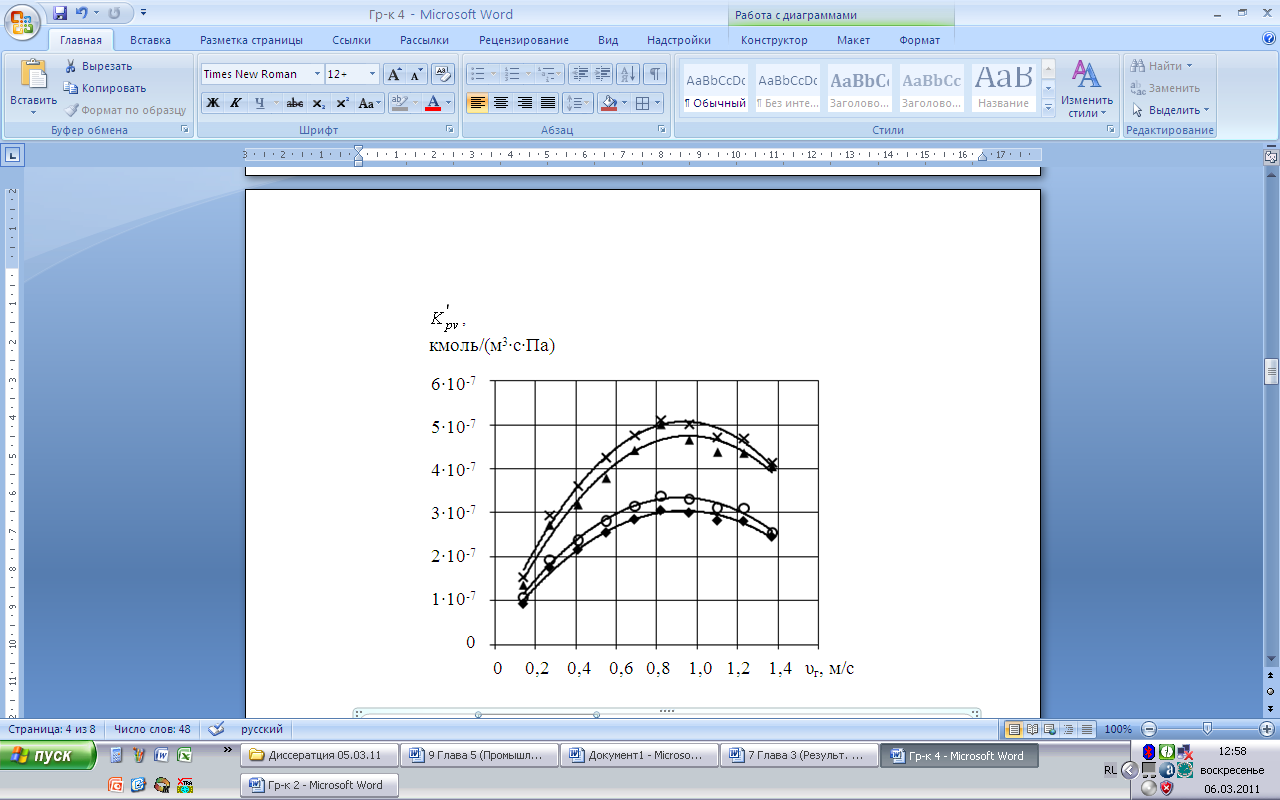Switch to Макет chart tab

click(x=853, y=40)
